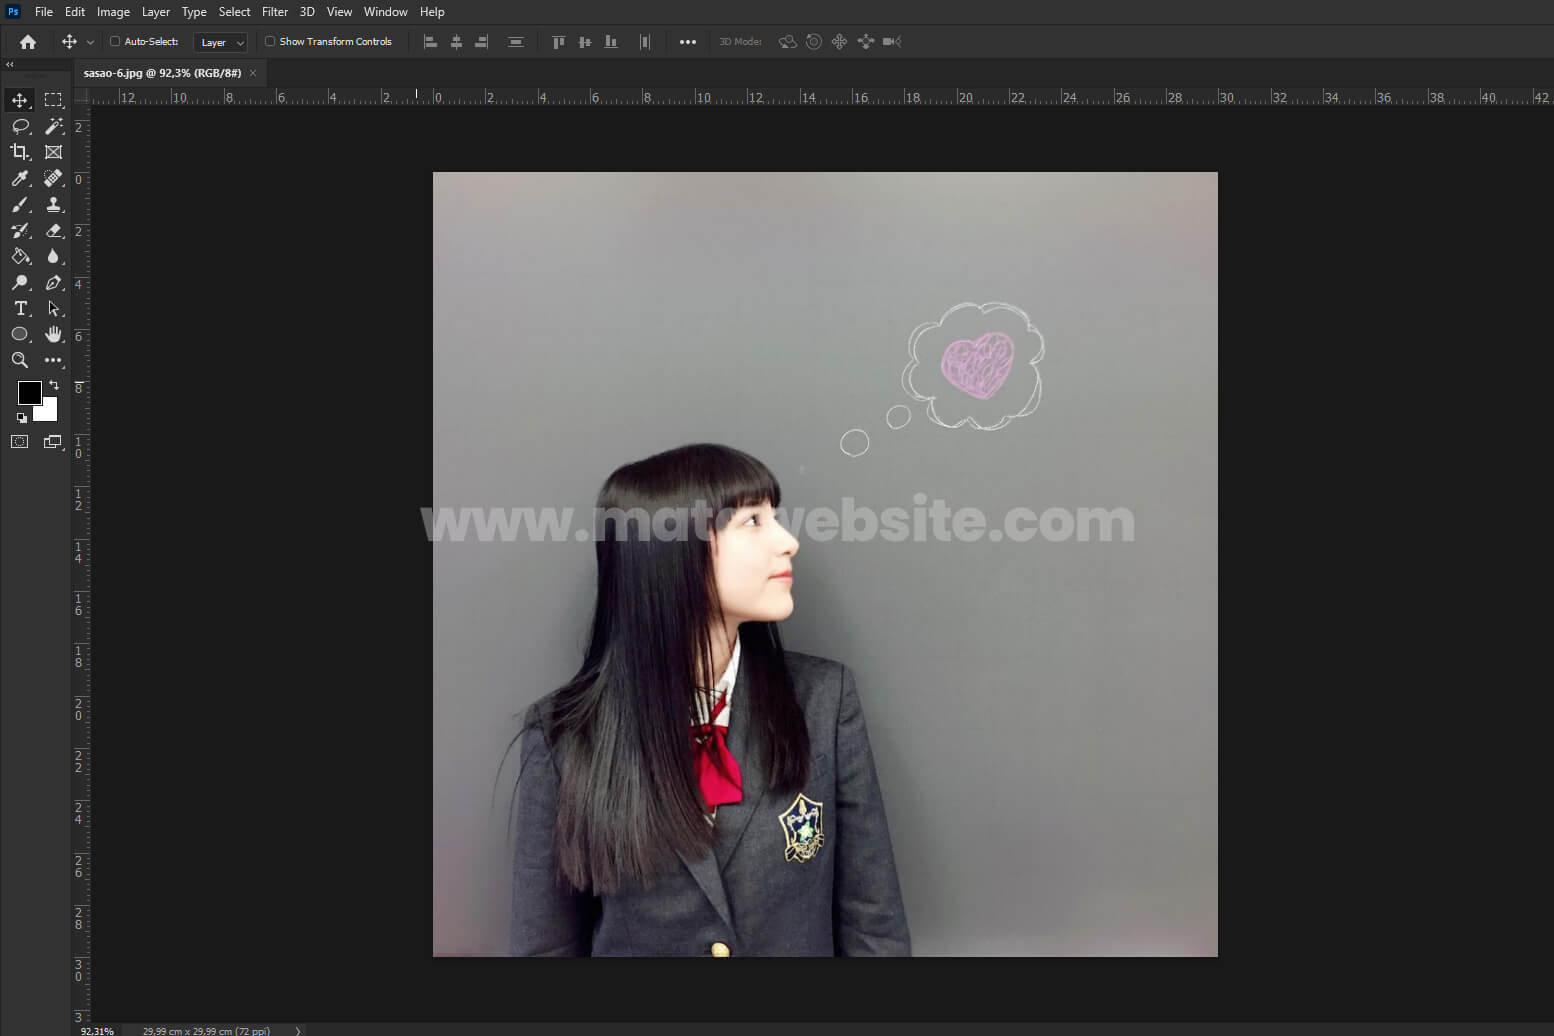Activate the Eyedropper tool
The height and width of the screenshot is (1036, 1554).
pyautogui.click(x=20, y=178)
